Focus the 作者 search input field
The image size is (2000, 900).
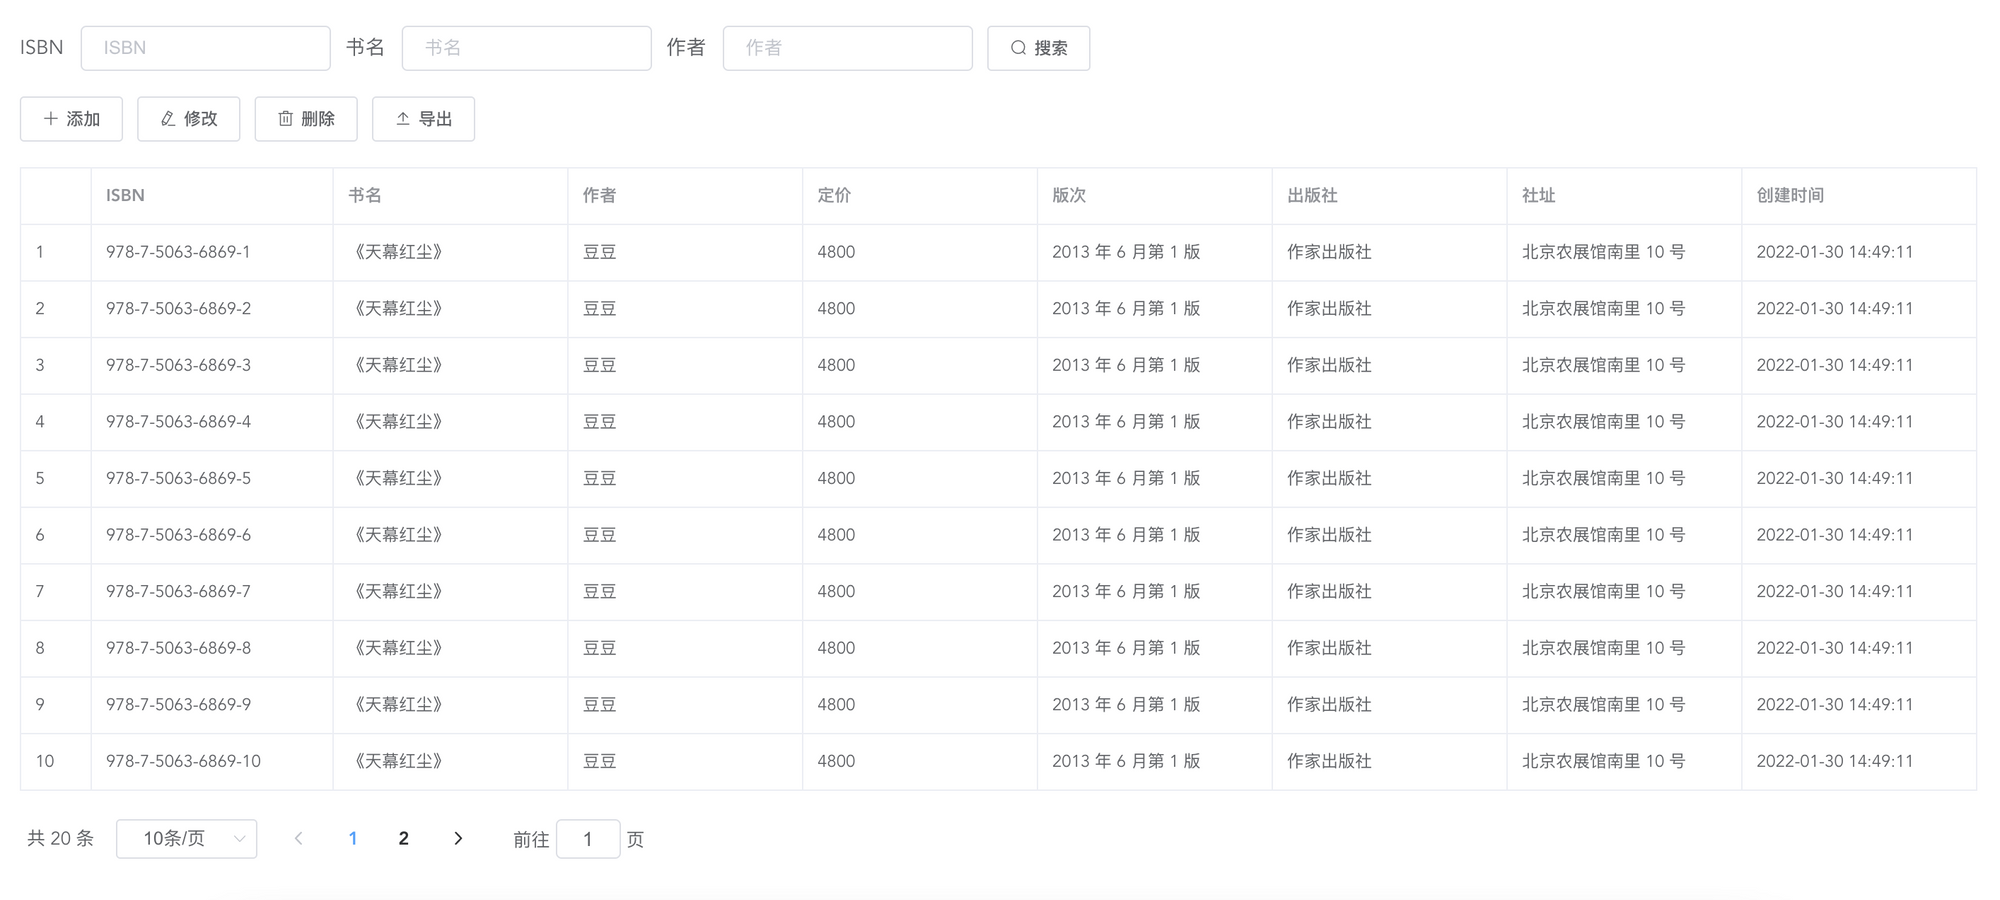pos(848,48)
